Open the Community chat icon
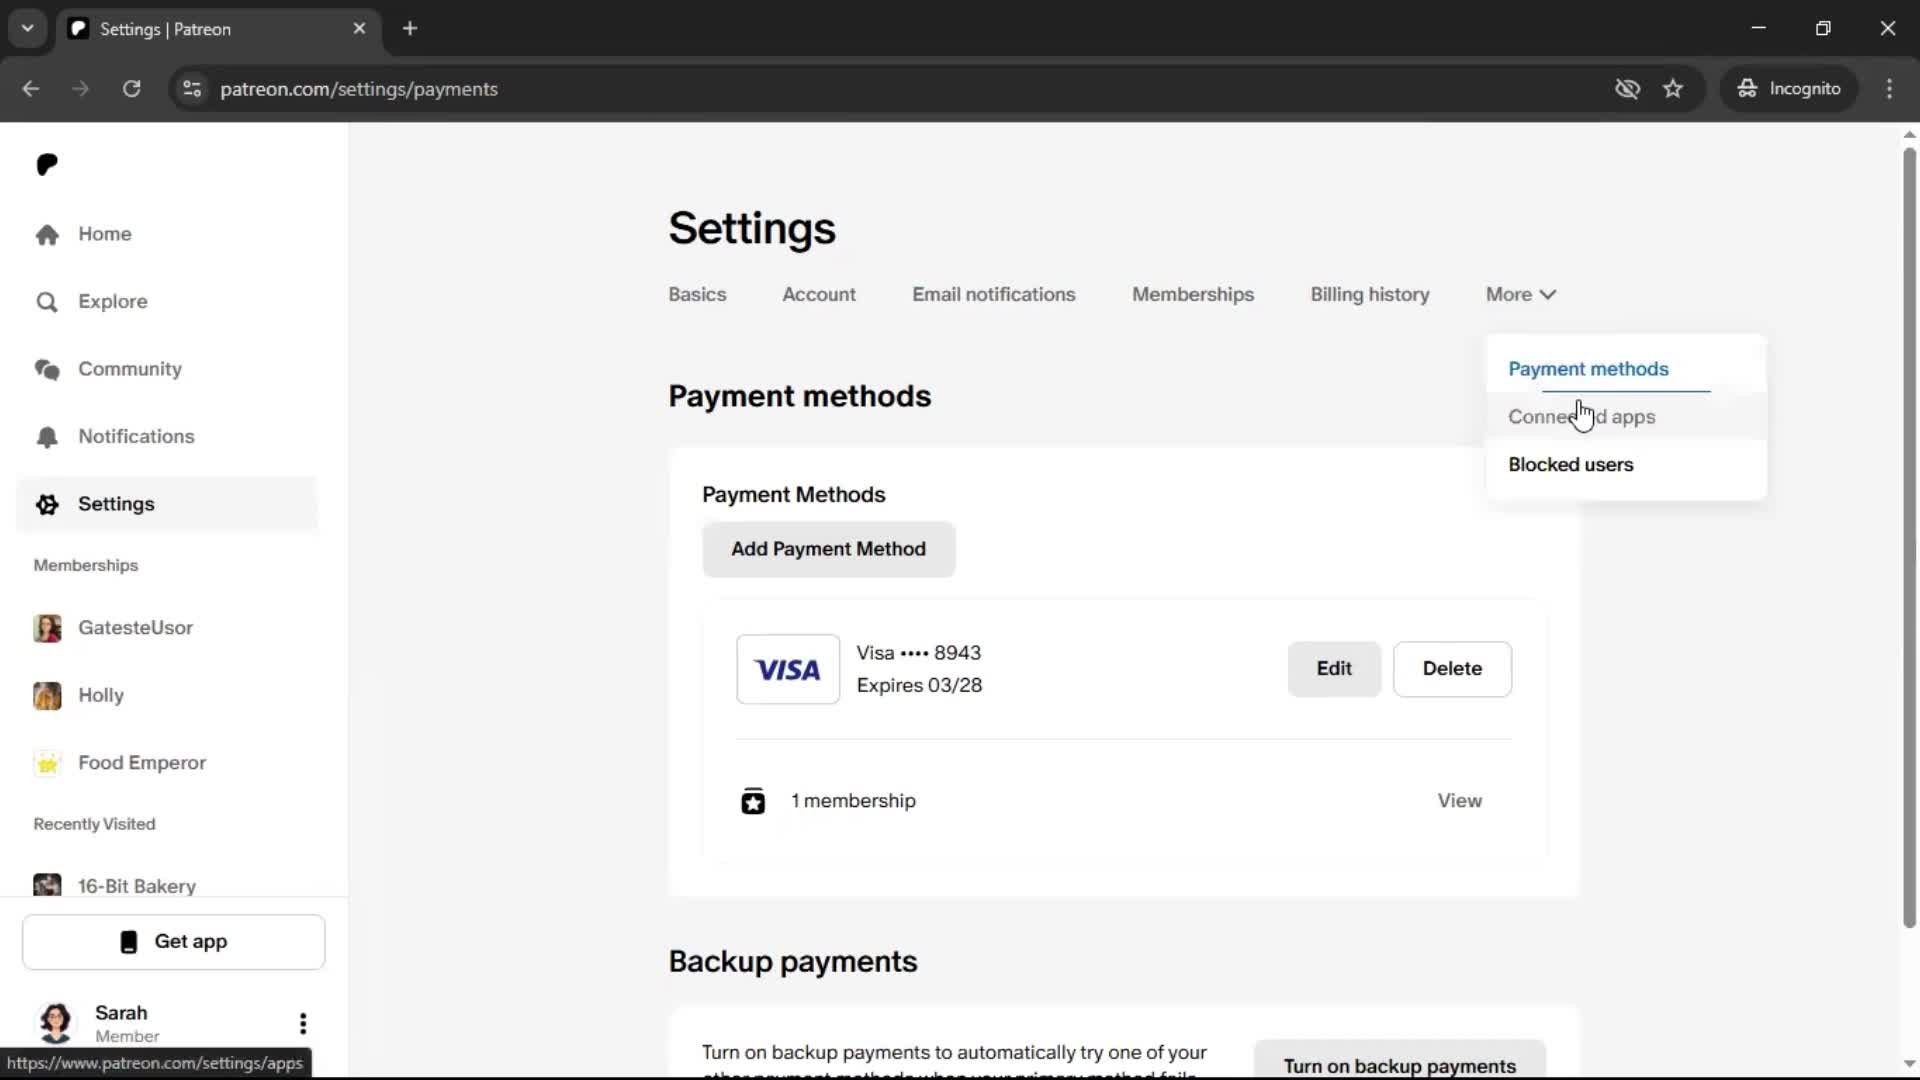Image resolution: width=1920 pixels, height=1080 pixels. tap(47, 369)
